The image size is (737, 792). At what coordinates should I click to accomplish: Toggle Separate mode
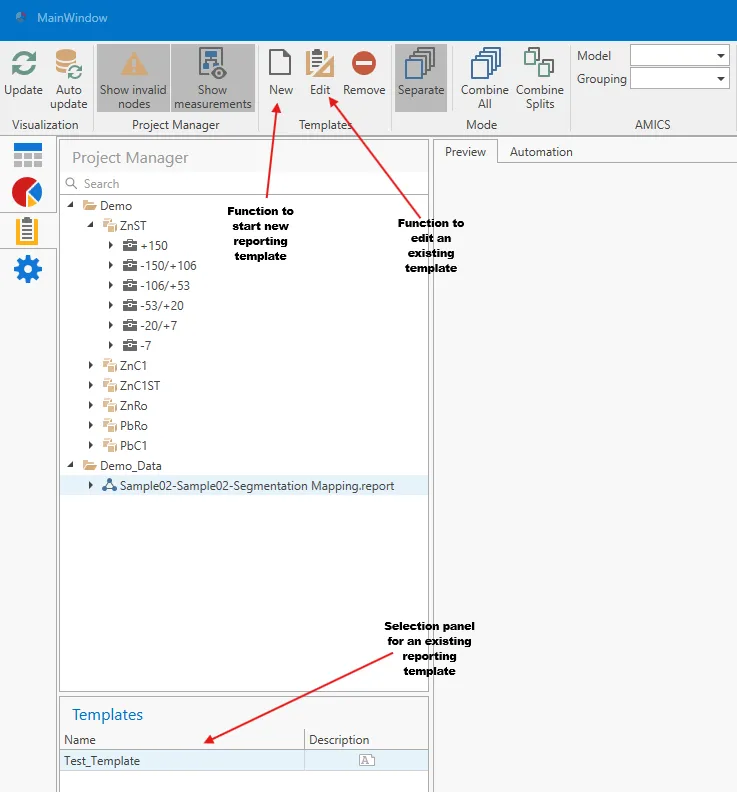[421, 78]
